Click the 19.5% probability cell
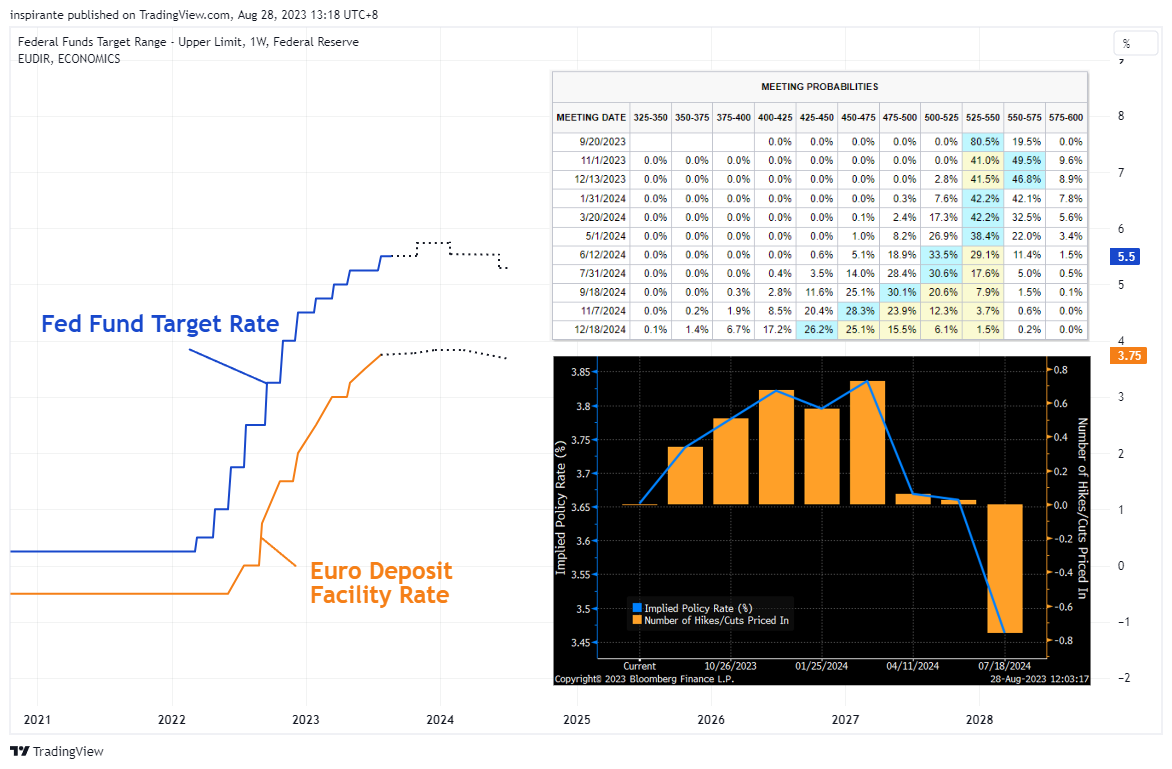The width and height of the screenshot is (1172, 769). (x=1026, y=141)
